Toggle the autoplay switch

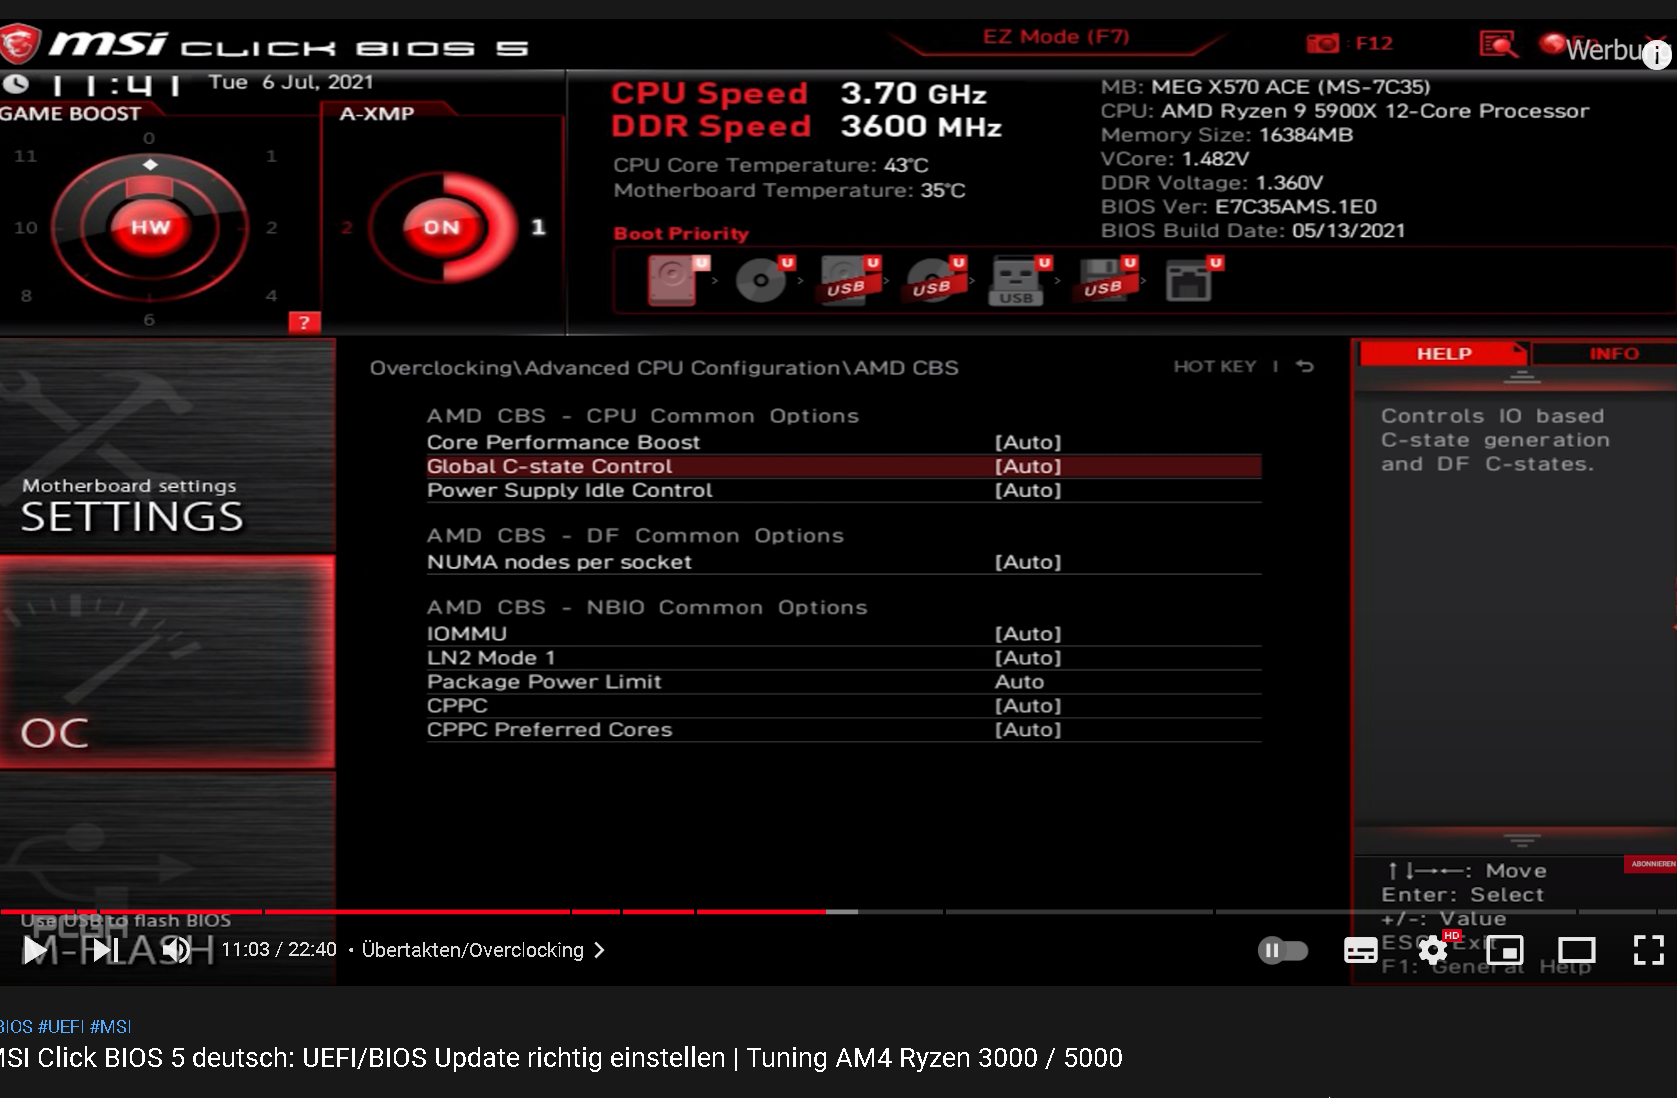coord(1283,950)
